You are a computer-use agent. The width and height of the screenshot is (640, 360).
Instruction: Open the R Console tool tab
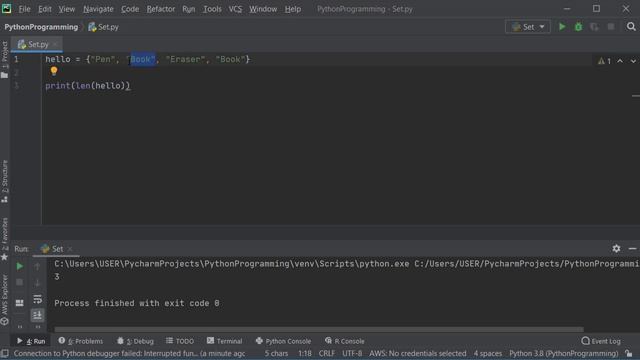click(345, 341)
